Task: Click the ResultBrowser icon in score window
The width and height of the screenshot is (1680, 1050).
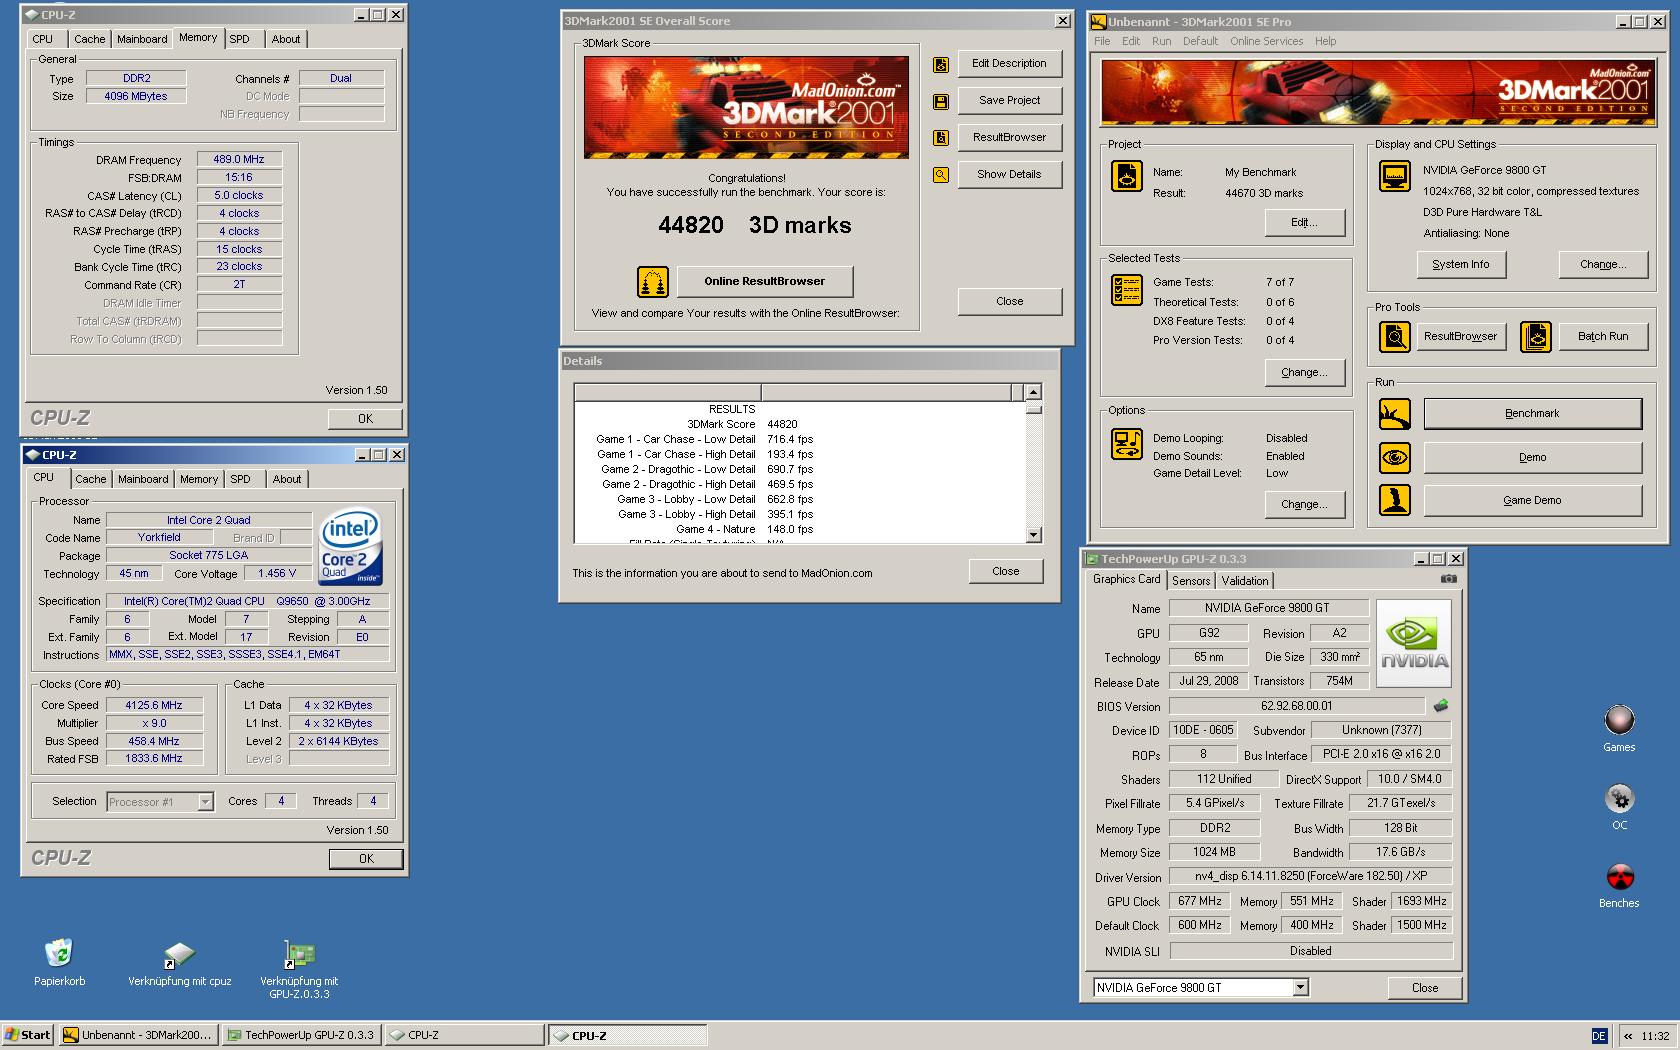Action: pyautogui.click(x=941, y=138)
